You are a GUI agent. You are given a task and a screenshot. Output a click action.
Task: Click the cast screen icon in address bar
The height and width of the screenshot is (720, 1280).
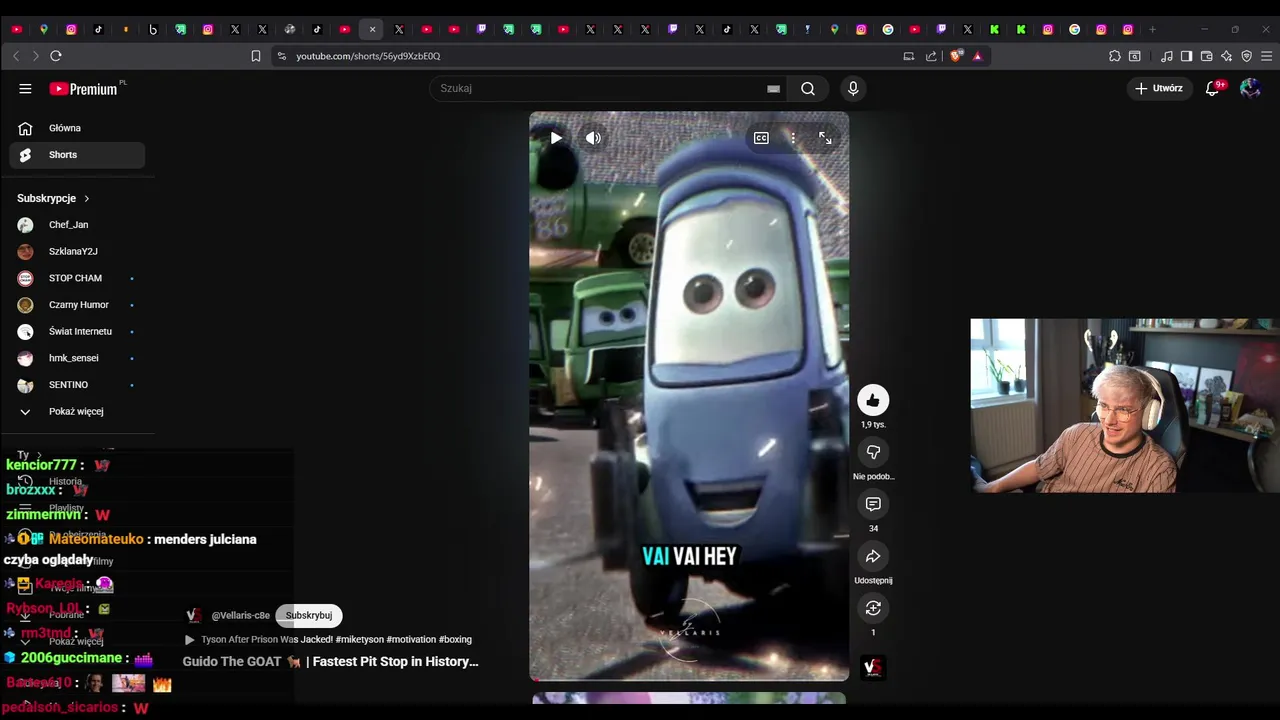pyautogui.click(x=909, y=56)
